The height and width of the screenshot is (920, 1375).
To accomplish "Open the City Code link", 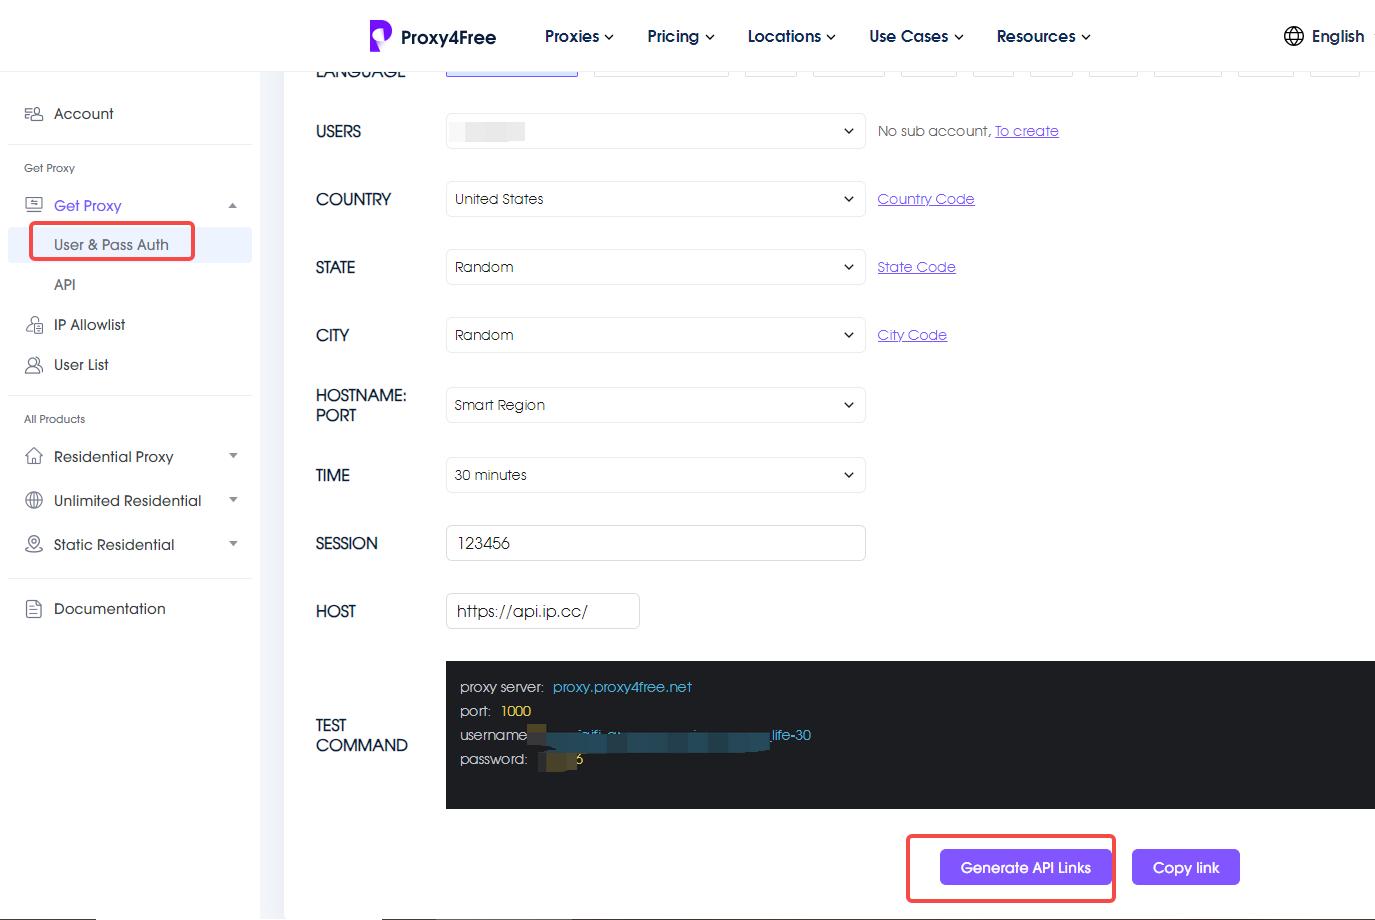I will click(x=912, y=335).
